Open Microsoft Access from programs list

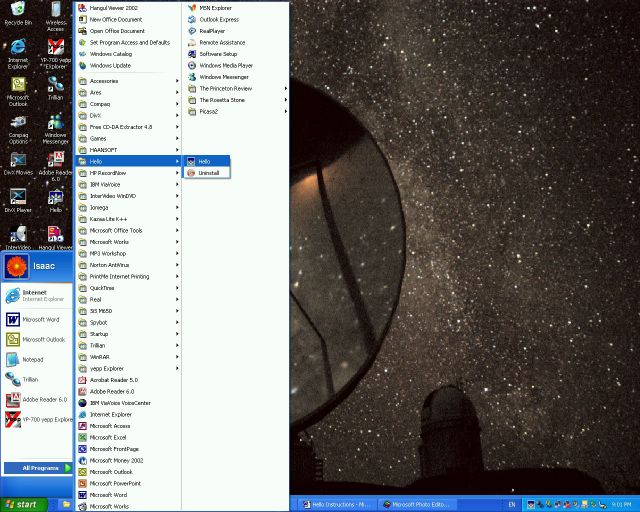tap(128, 426)
